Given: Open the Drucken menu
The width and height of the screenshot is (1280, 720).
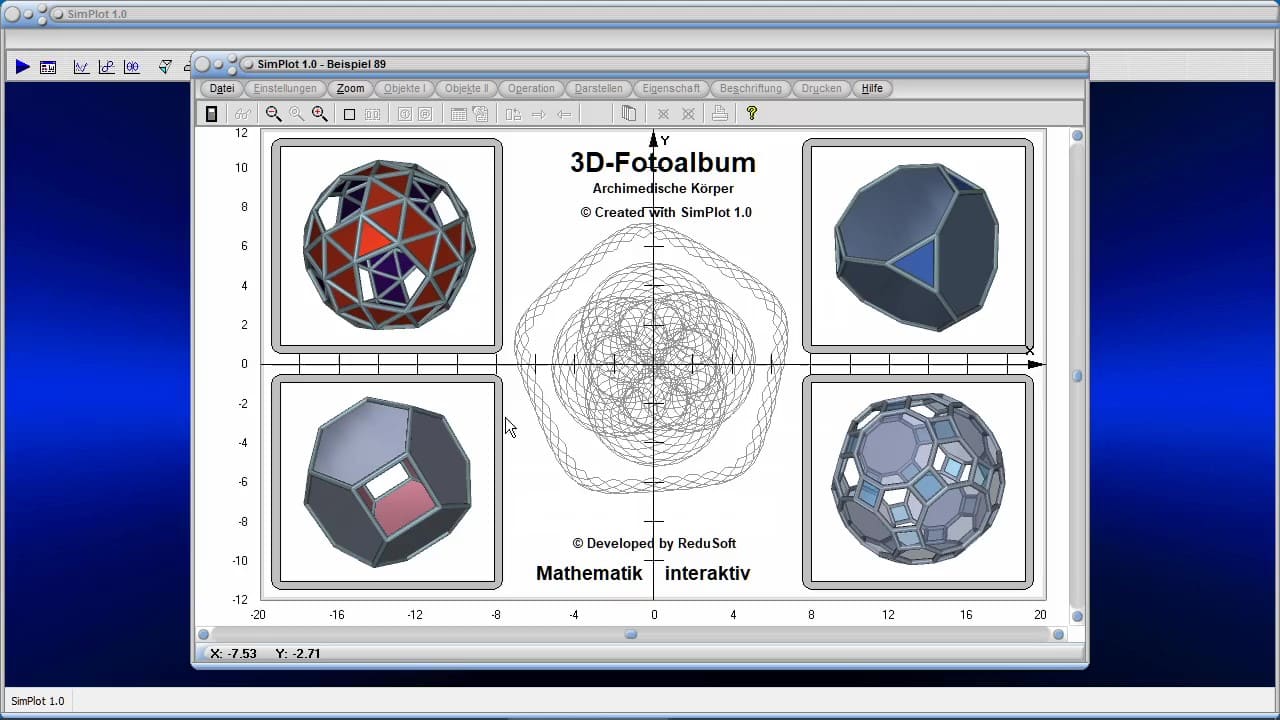Looking at the screenshot, I should point(821,89).
